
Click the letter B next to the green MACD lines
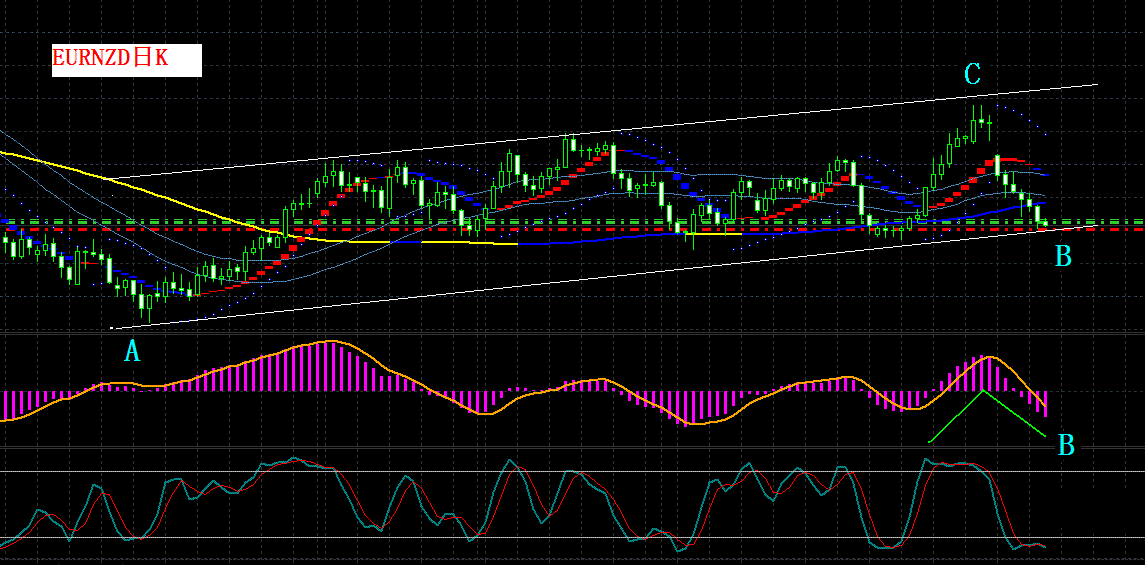[1066, 445]
